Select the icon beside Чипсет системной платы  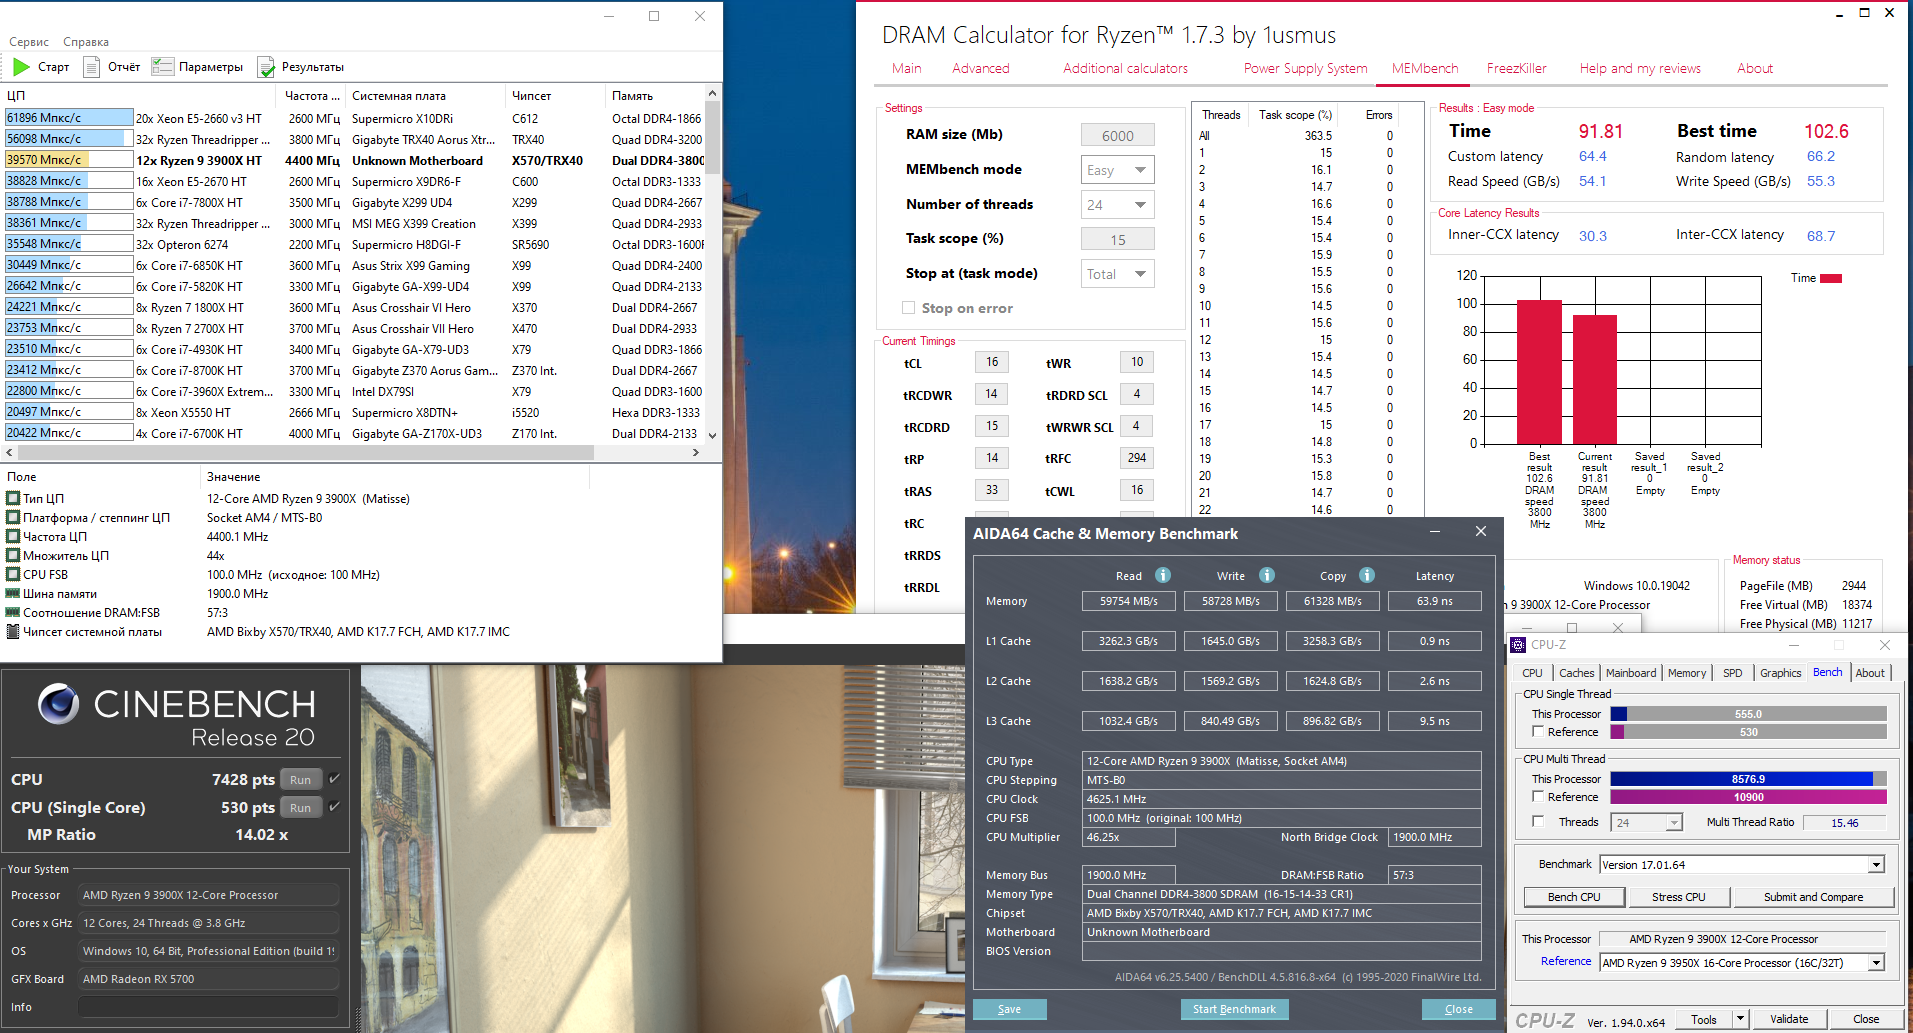(13, 631)
